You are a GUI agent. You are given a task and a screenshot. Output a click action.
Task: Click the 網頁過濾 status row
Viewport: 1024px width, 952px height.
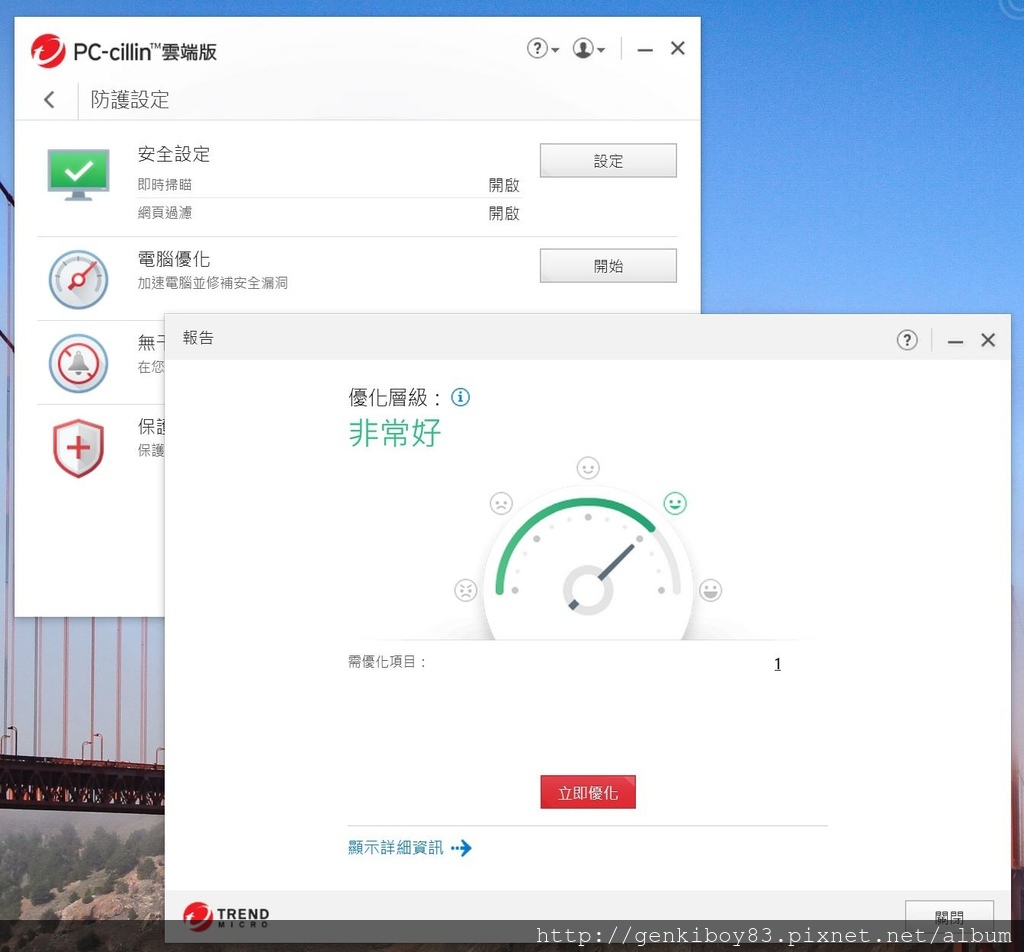[x=328, y=213]
